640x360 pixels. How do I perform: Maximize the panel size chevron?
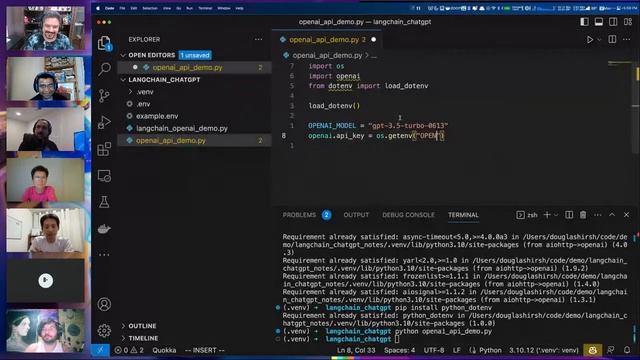[x=612, y=215]
